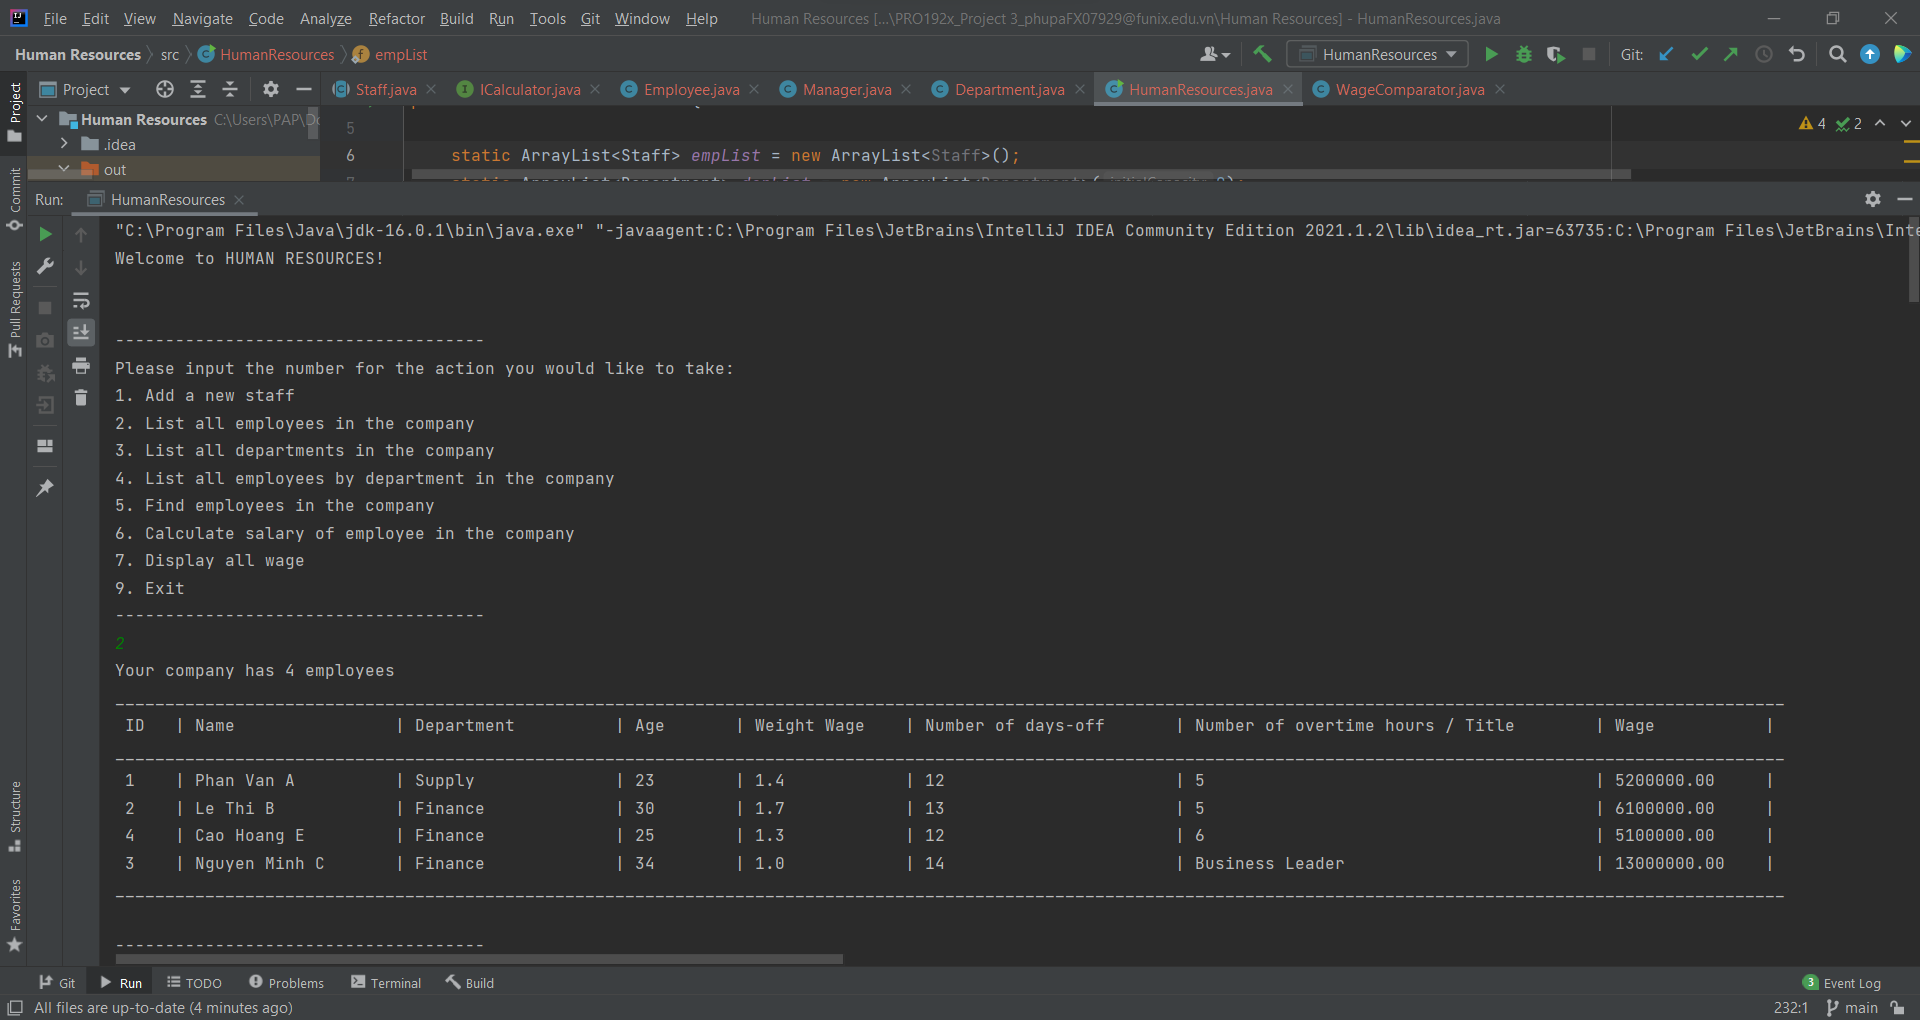This screenshot has width=1920, height=1020.
Task: Open Project panel gear options
Action: [x=271, y=90]
